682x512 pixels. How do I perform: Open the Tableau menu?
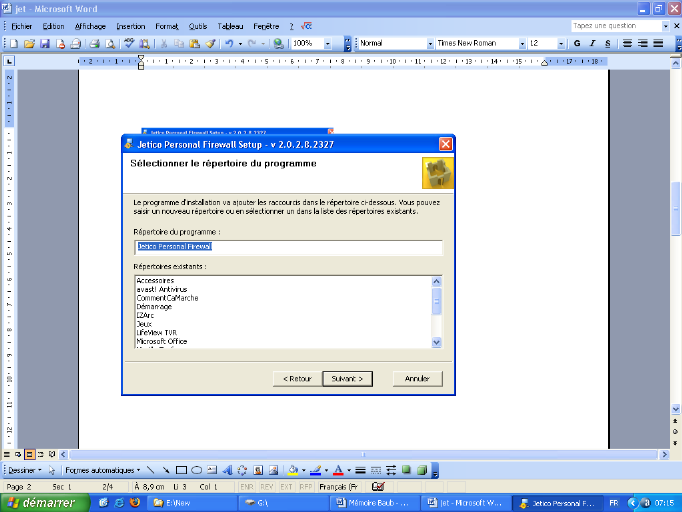(x=230, y=27)
